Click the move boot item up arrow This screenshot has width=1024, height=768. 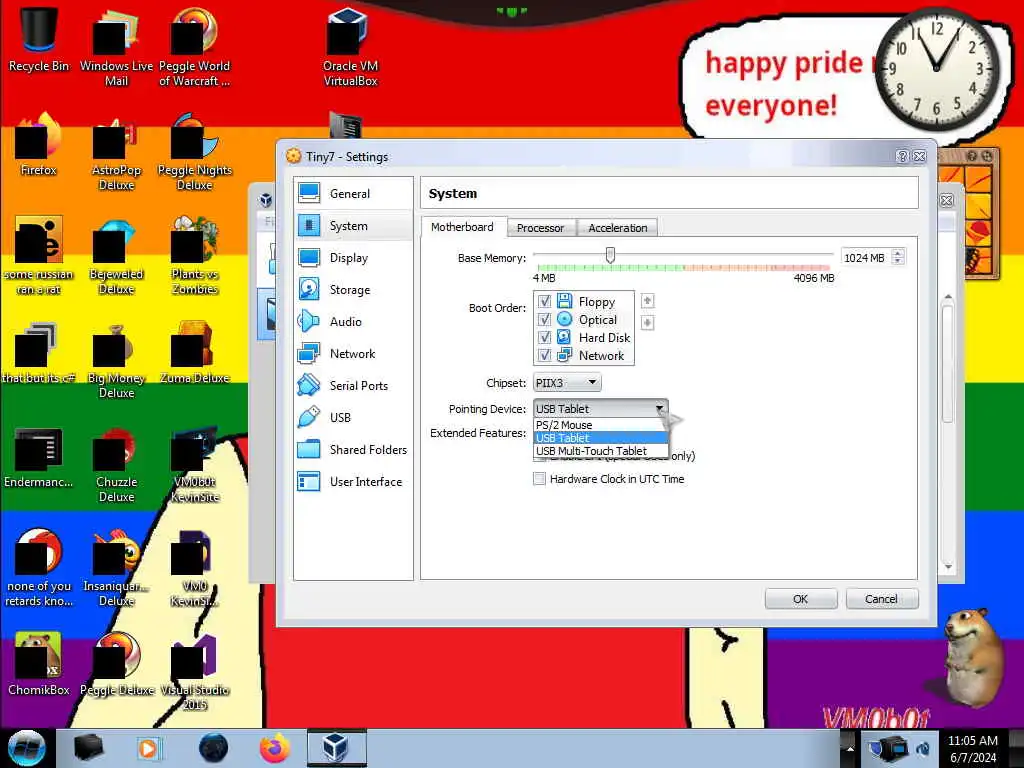pyautogui.click(x=647, y=301)
